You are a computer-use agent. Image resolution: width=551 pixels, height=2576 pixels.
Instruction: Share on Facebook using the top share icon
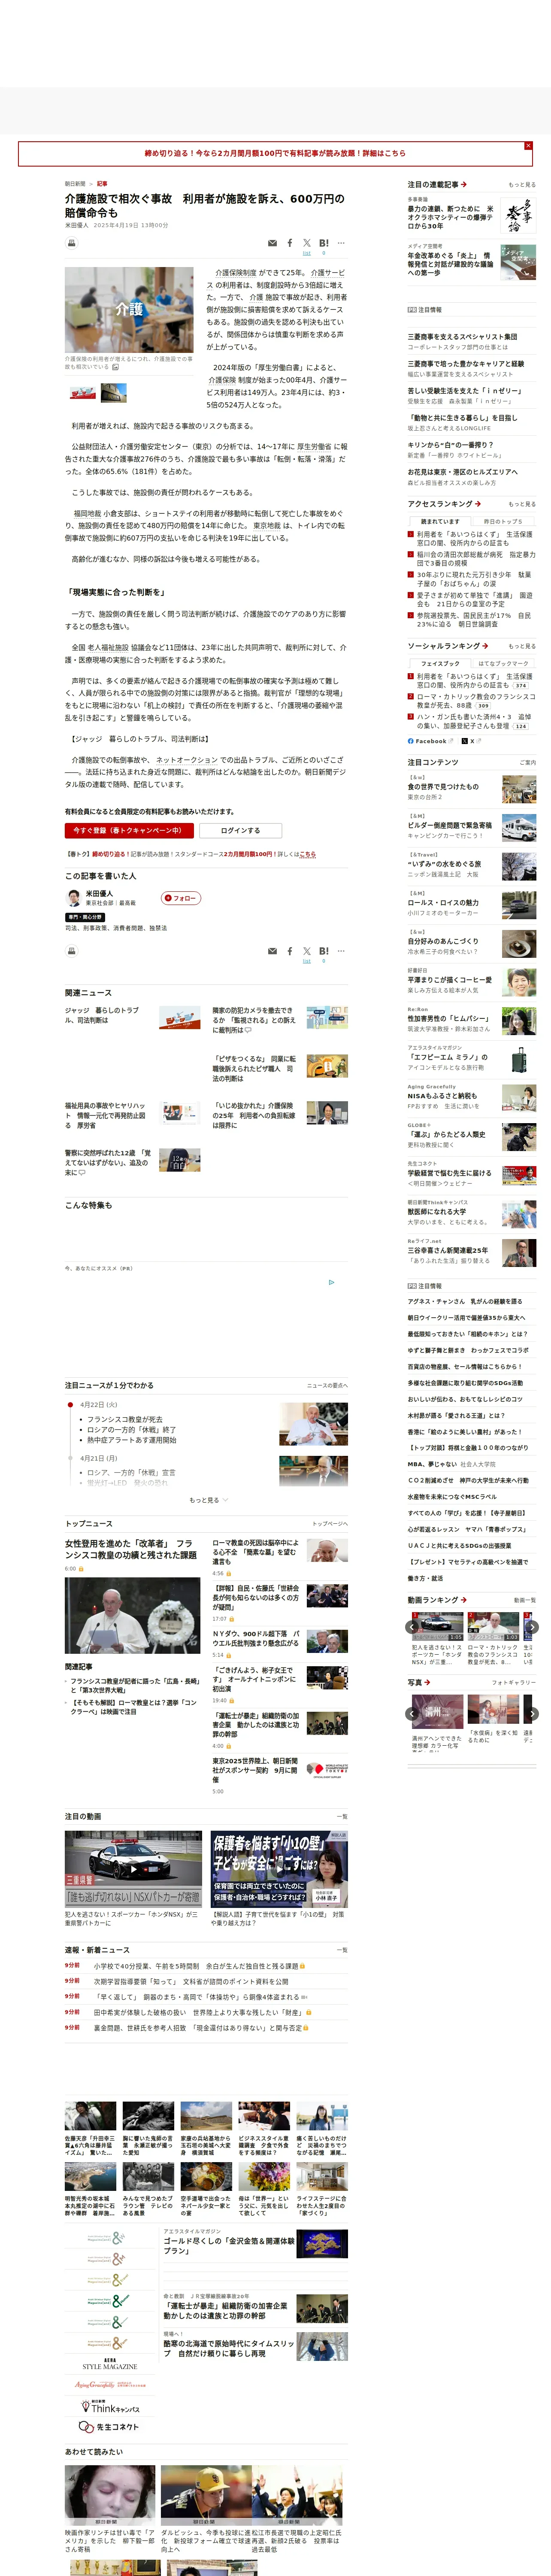[290, 243]
